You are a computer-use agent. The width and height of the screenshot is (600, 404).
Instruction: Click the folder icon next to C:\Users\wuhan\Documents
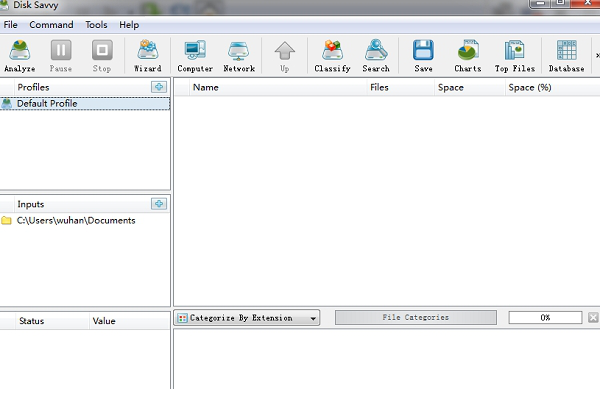(x=6, y=220)
